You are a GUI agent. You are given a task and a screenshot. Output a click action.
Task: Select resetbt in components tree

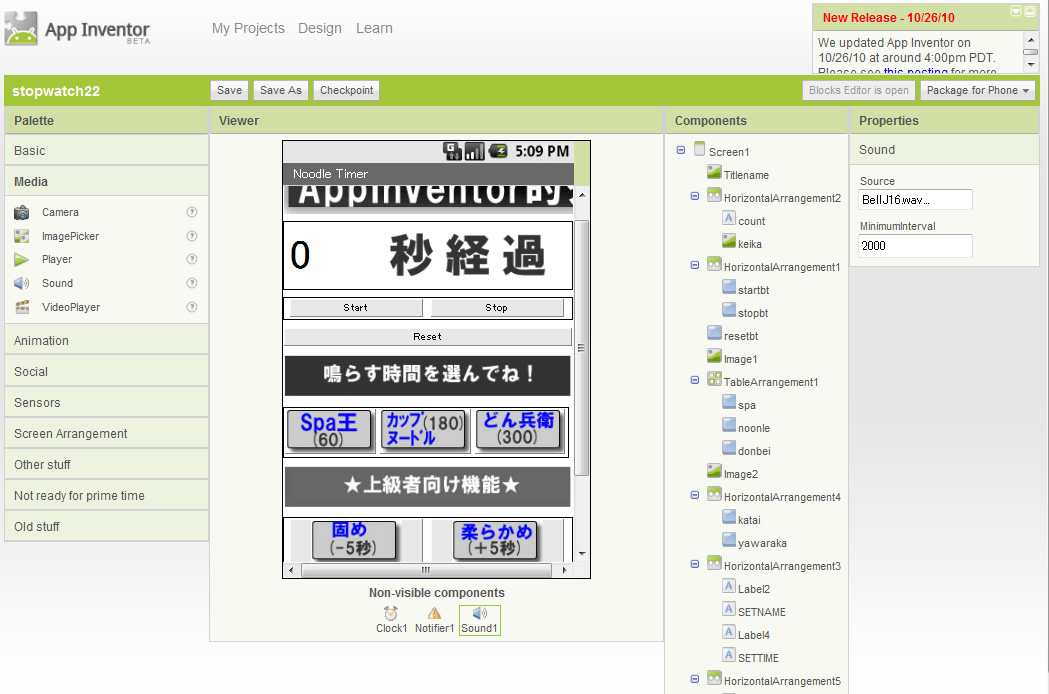(741, 336)
